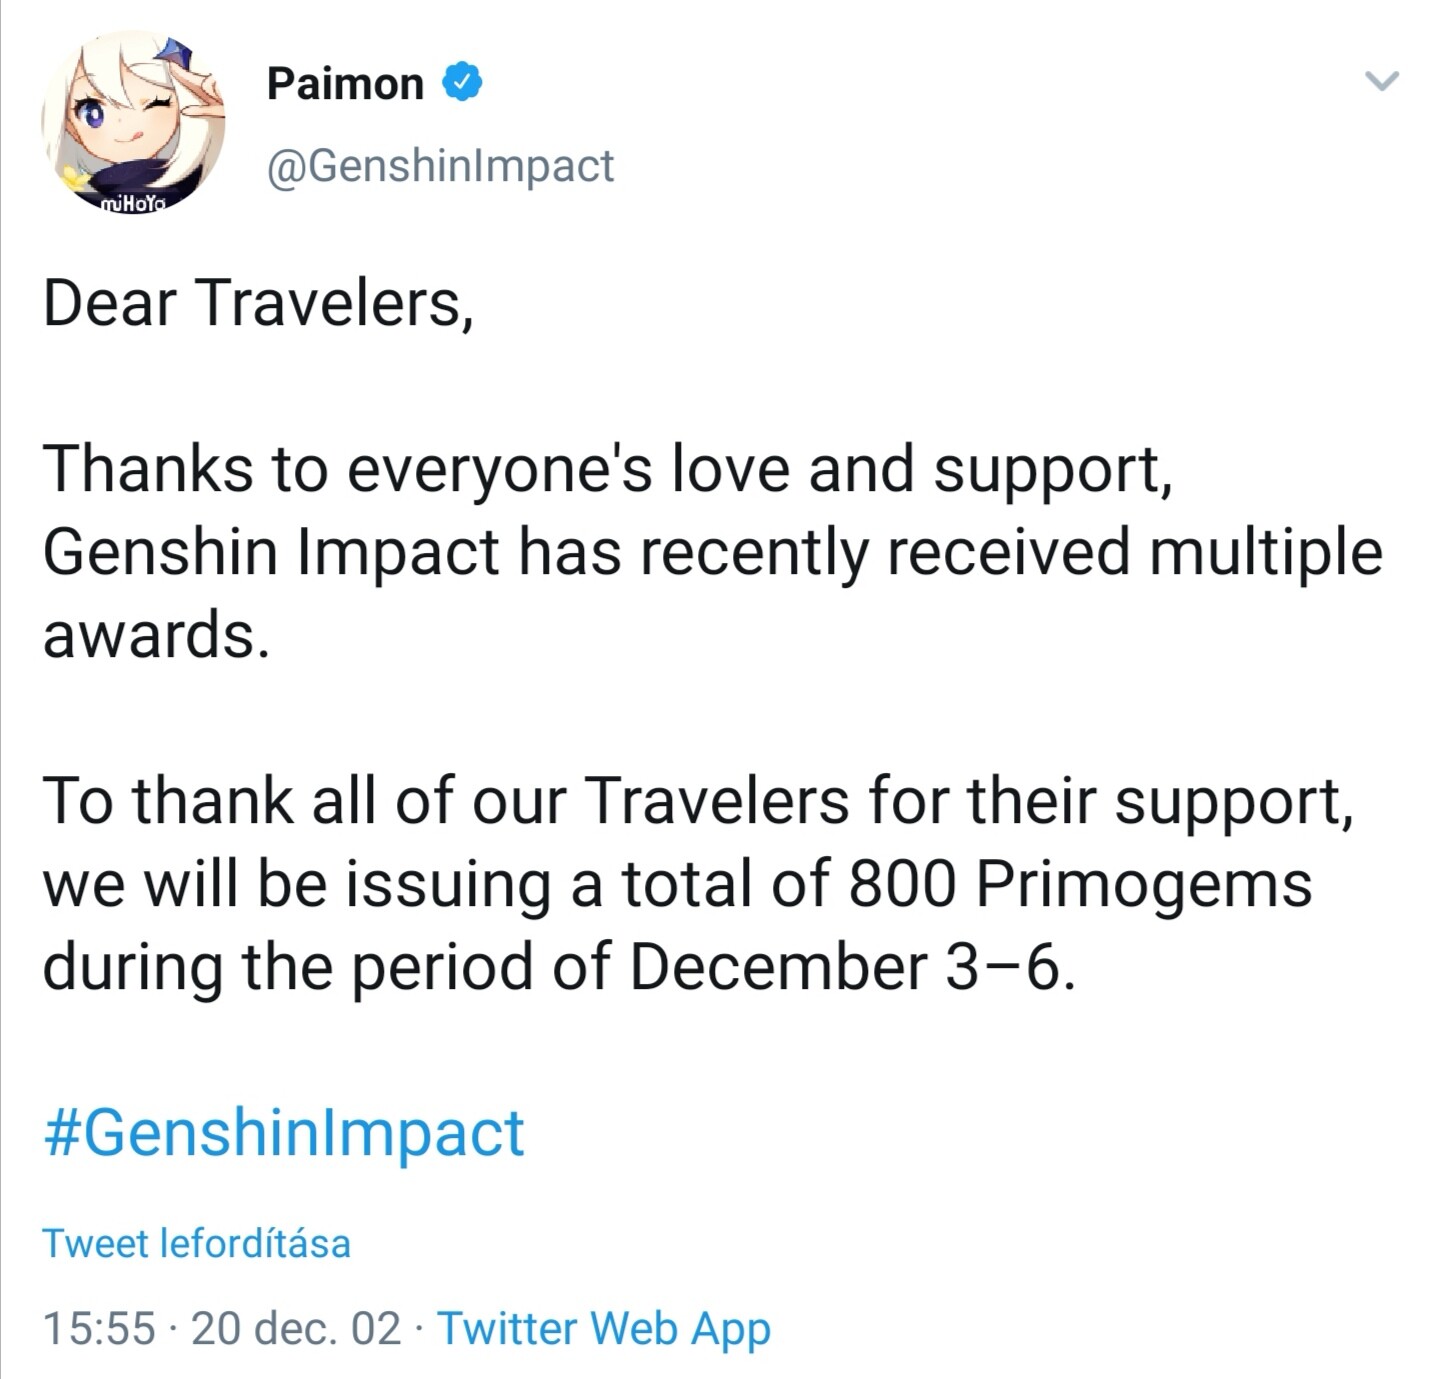
Task: Open the Twitter Web App source link
Action: (604, 1329)
